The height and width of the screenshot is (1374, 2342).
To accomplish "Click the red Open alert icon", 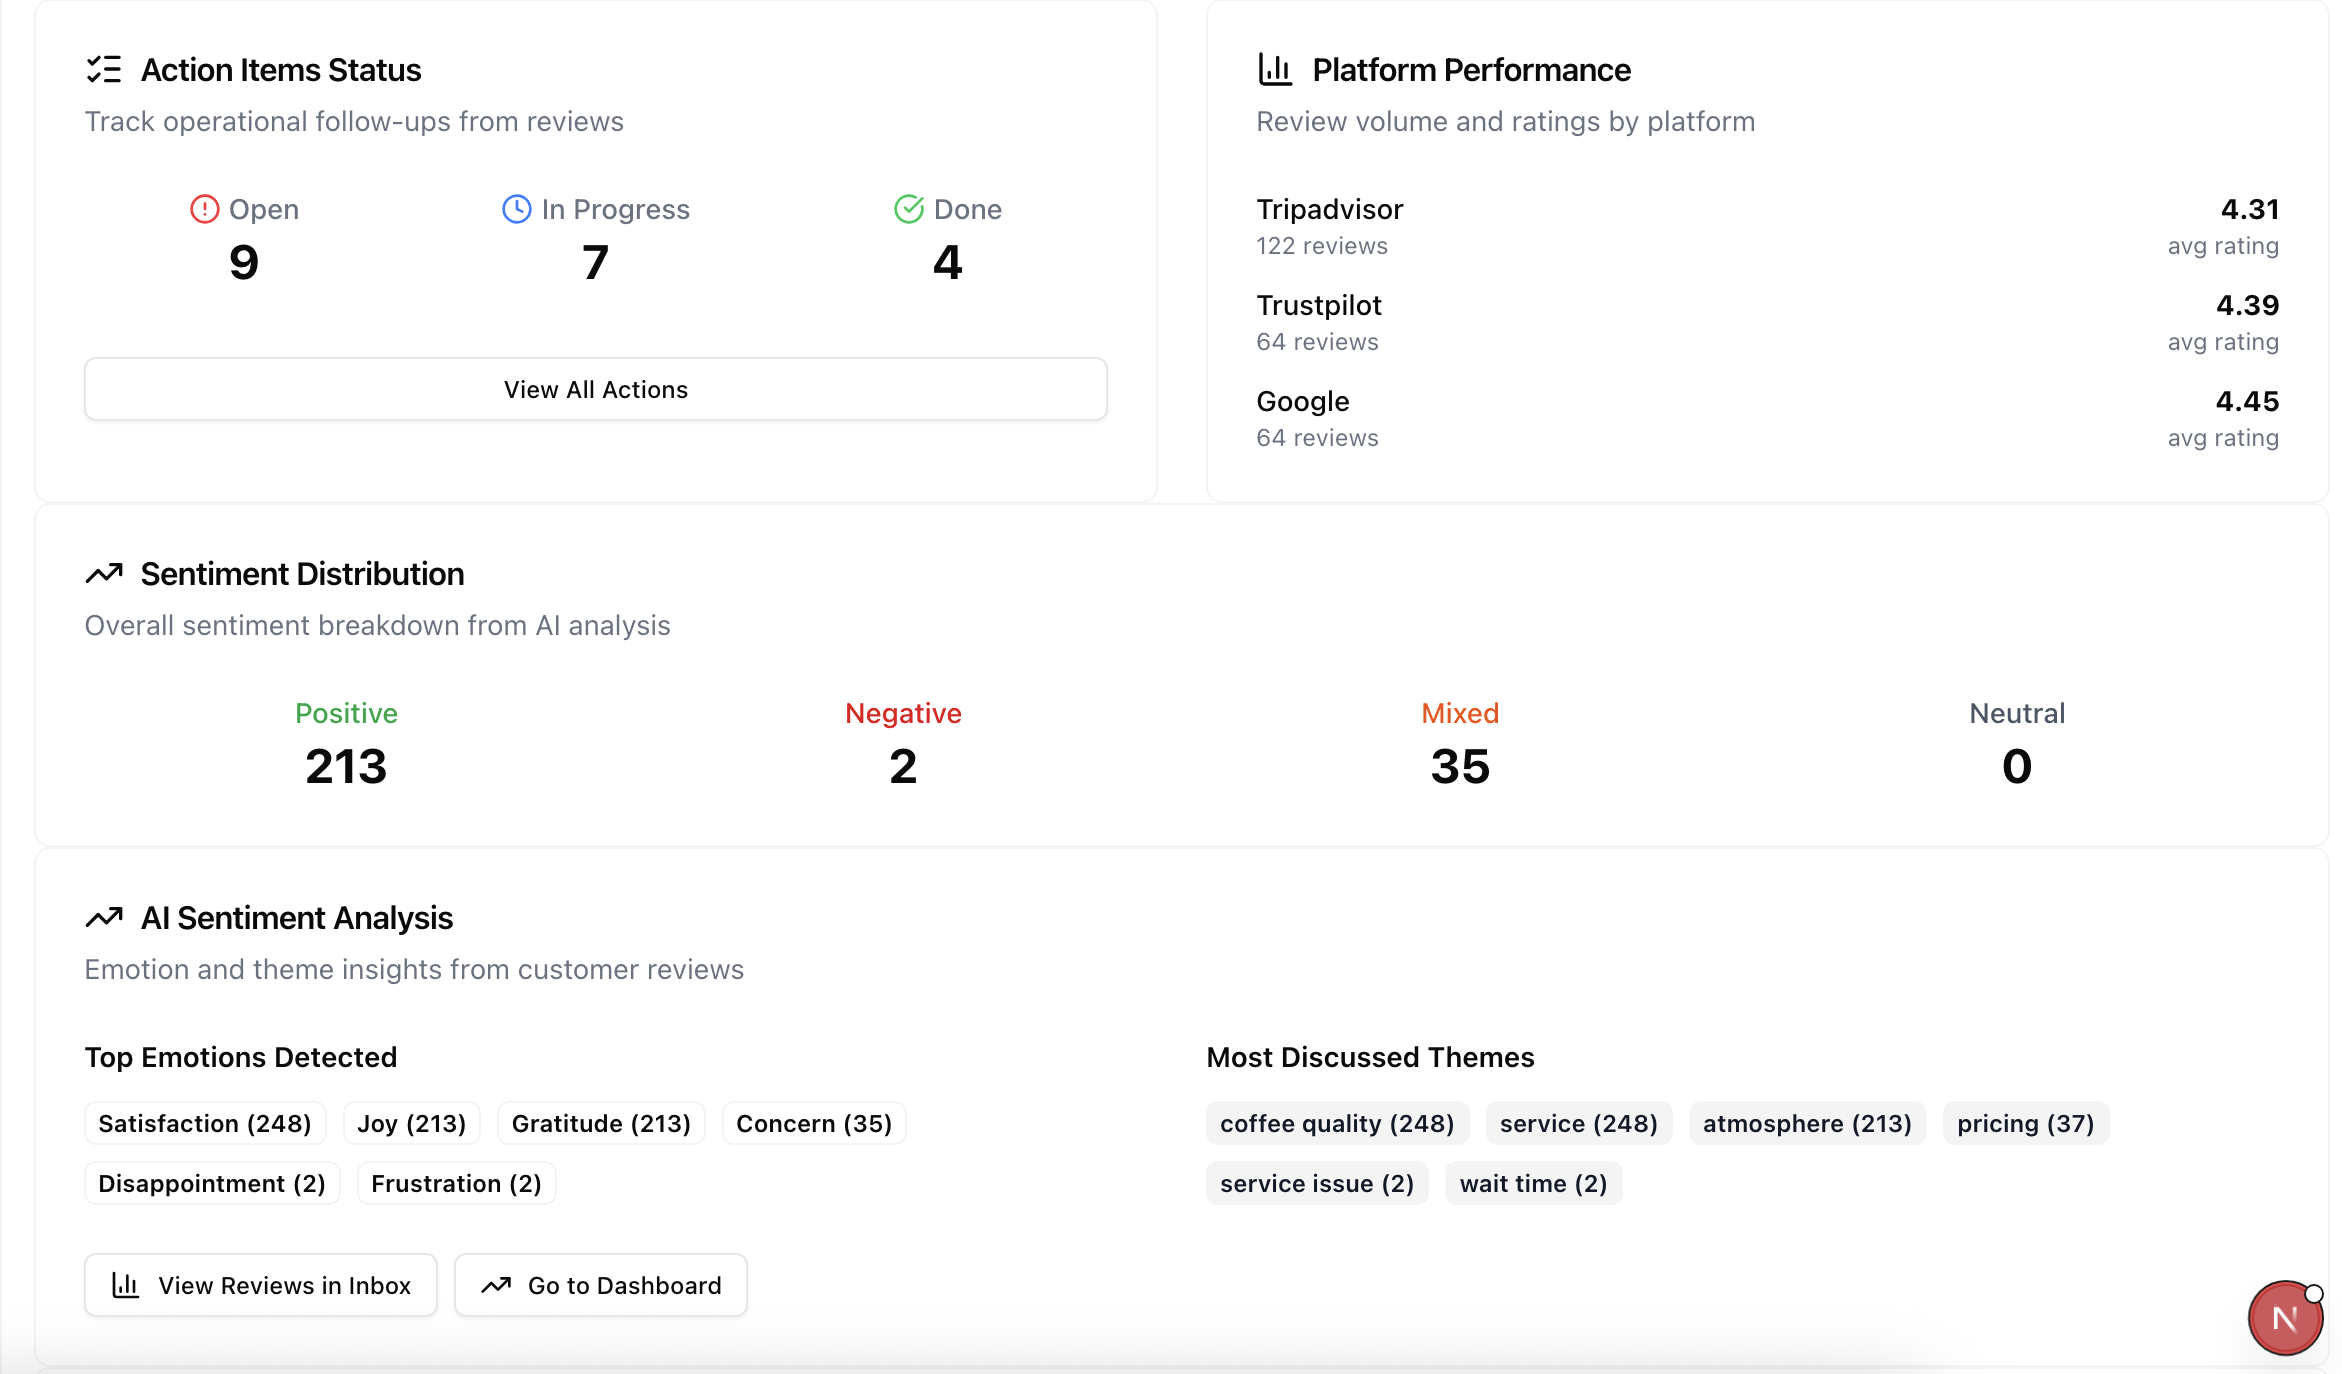I will pyautogui.click(x=205, y=209).
